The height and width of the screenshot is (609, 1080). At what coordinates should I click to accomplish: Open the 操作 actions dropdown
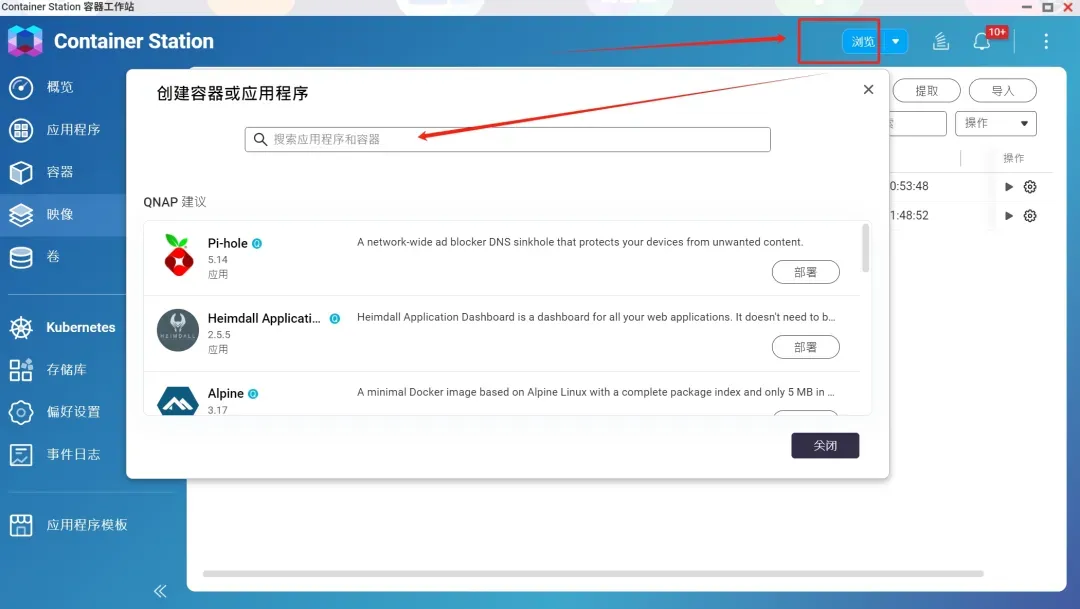995,123
